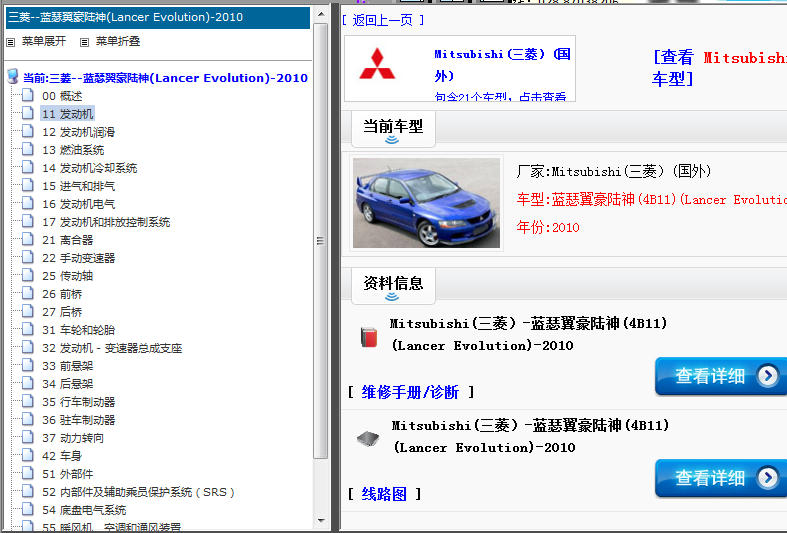Click the page icon next to 16 发动机电气
The width and height of the screenshot is (787, 533).
[28, 204]
